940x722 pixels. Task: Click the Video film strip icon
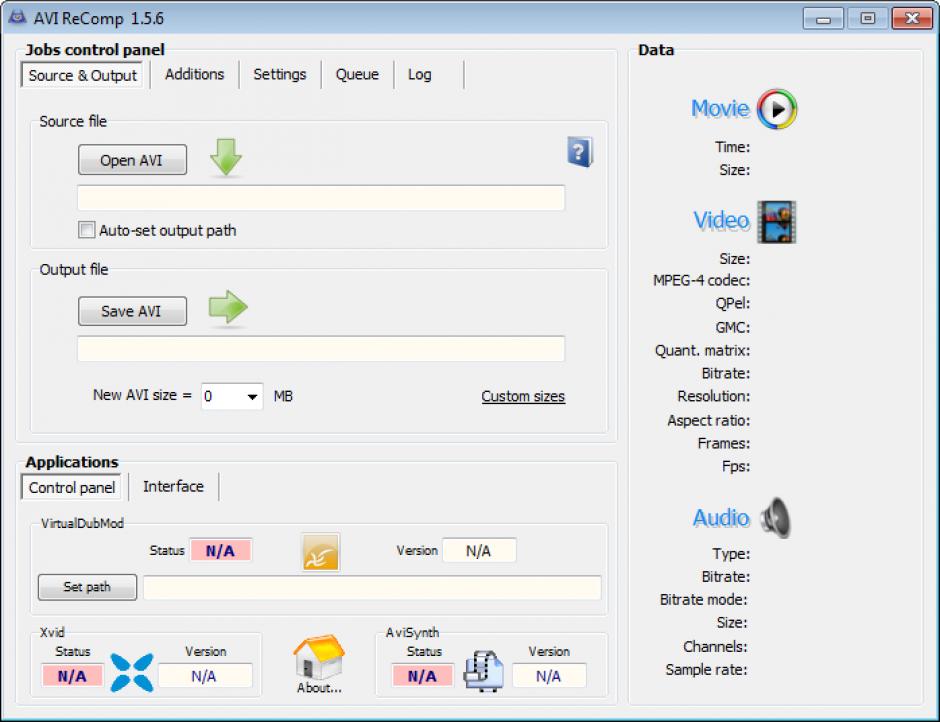[776, 221]
